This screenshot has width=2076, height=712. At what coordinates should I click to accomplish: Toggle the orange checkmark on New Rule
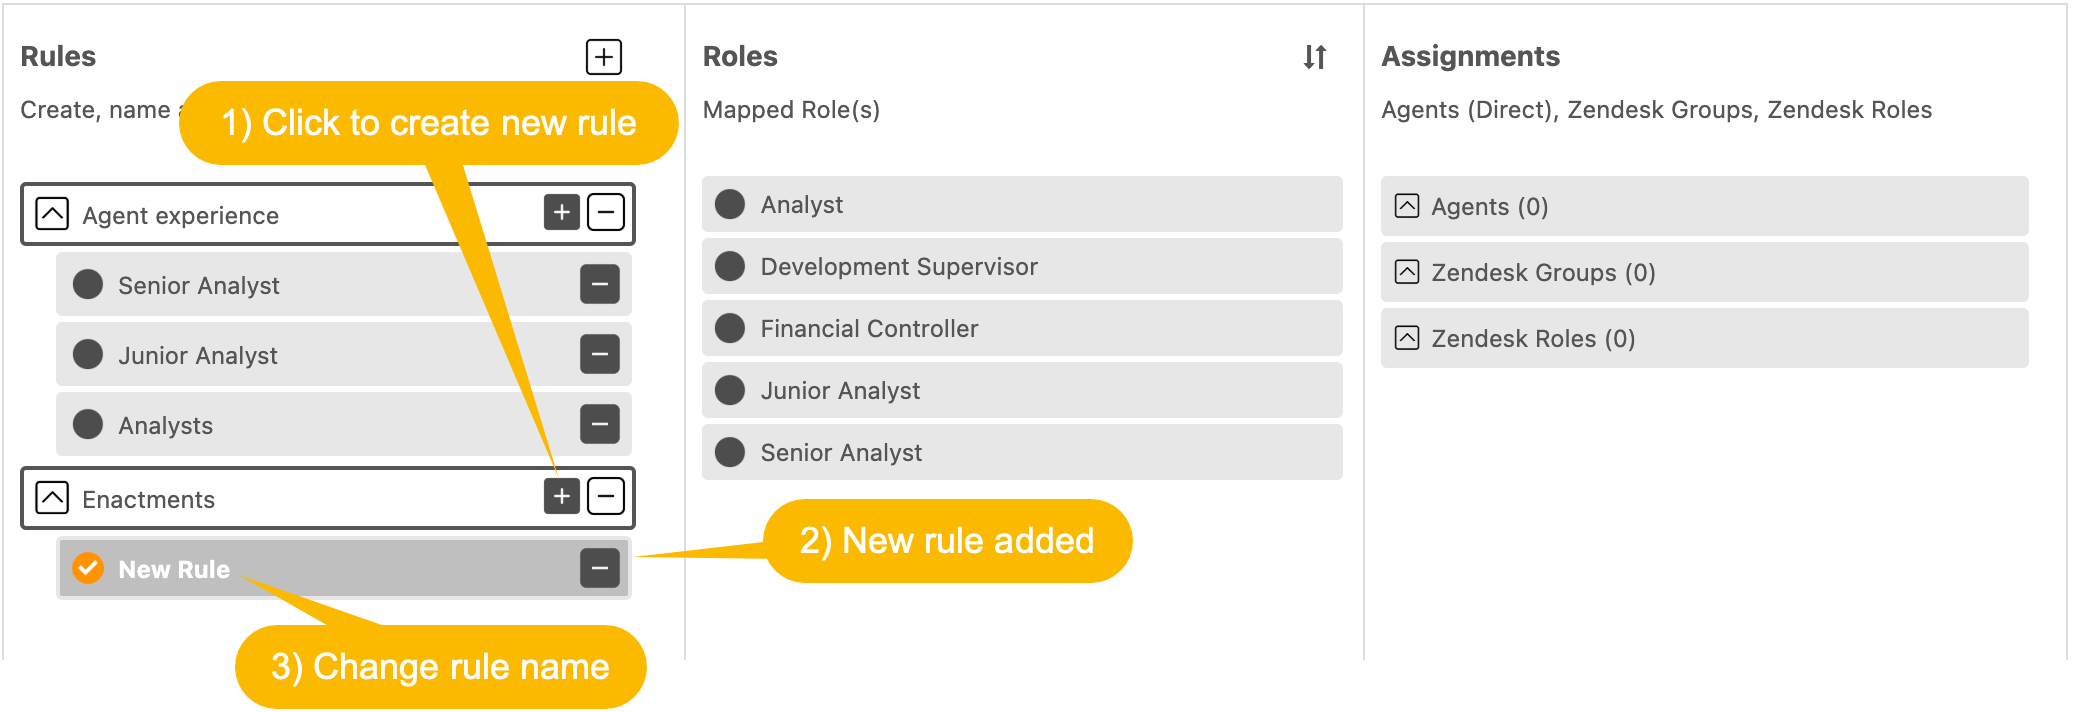[88, 568]
